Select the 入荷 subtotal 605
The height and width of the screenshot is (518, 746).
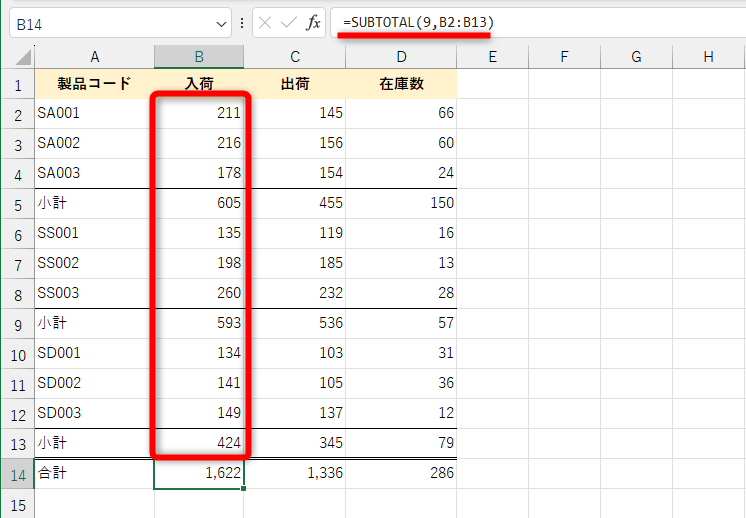point(199,203)
